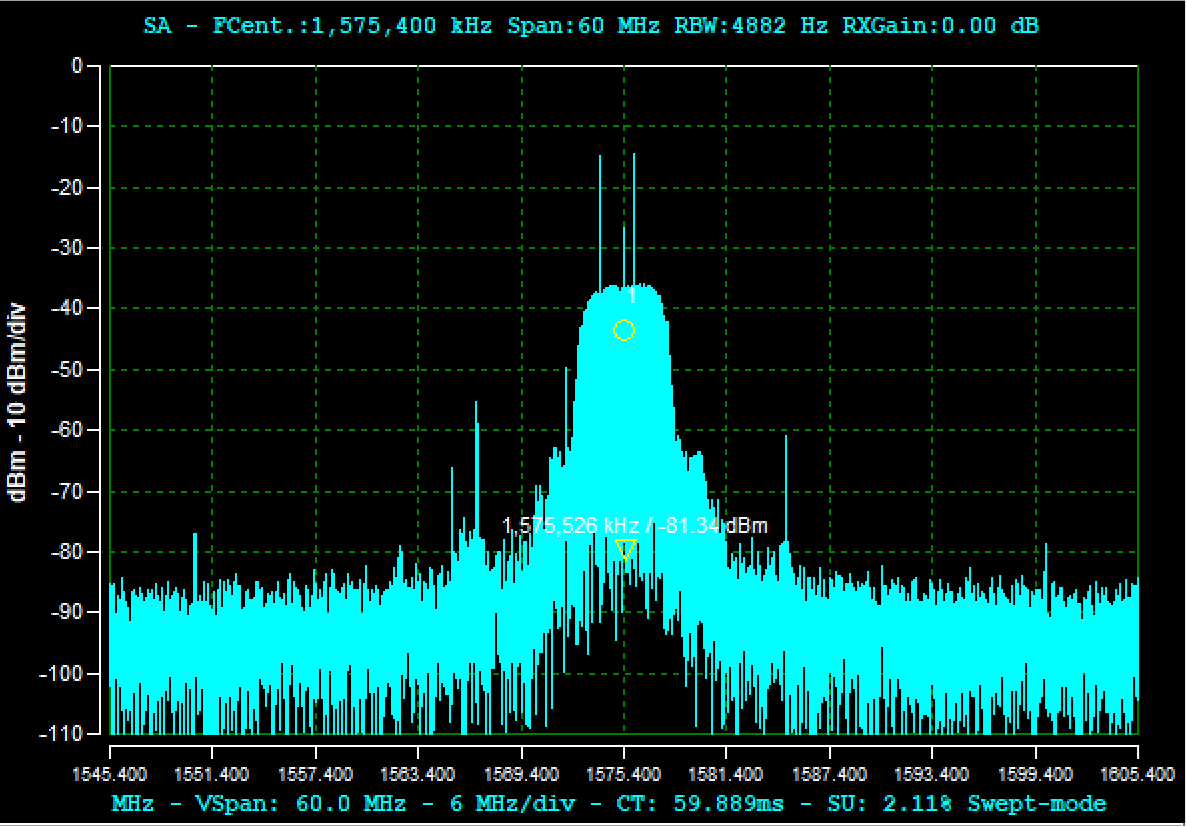The height and width of the screenshot is (827, 1187).
Task: Click the 1605.400 frequency axis label
Action: (x=1138, y=775)
